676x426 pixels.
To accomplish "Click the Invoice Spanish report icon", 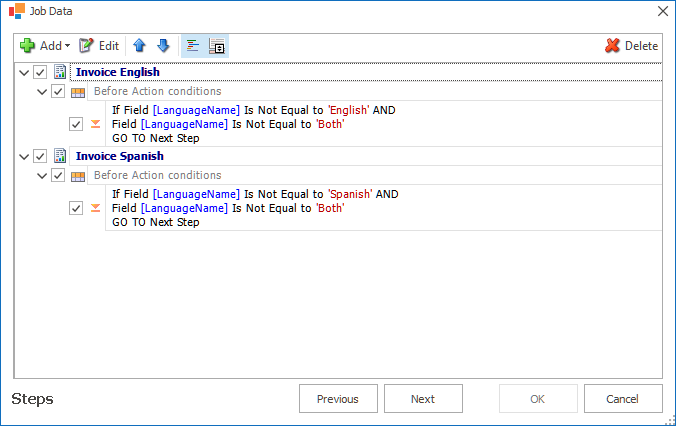I will point(60,156).
